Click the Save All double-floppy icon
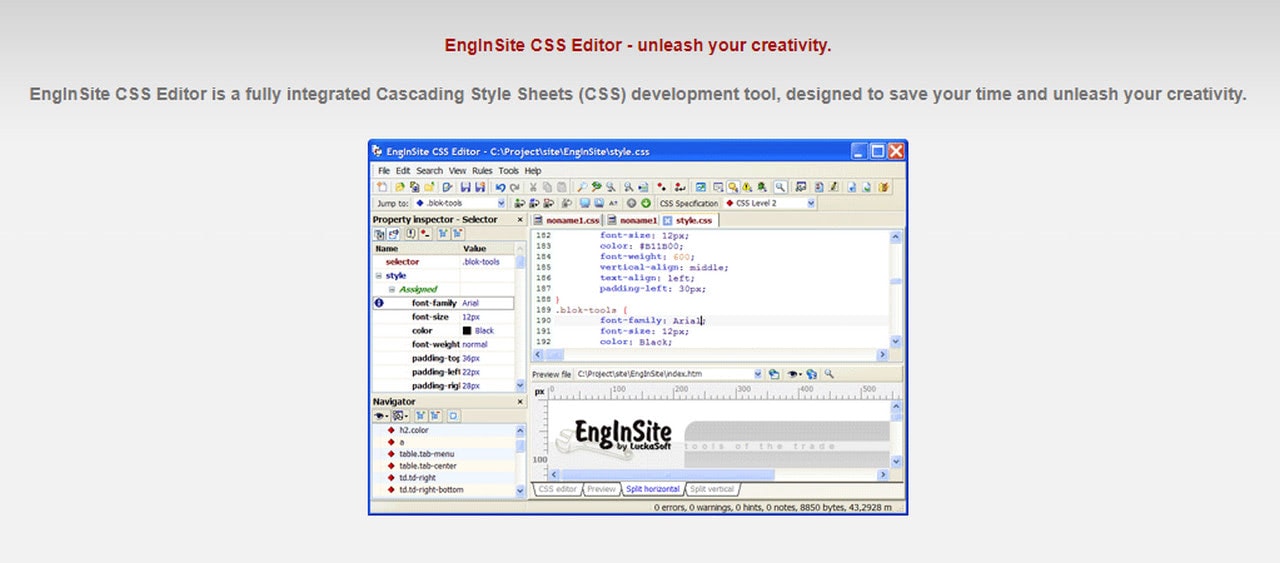Screen dimensions: 1280x563 click(480, 187)
